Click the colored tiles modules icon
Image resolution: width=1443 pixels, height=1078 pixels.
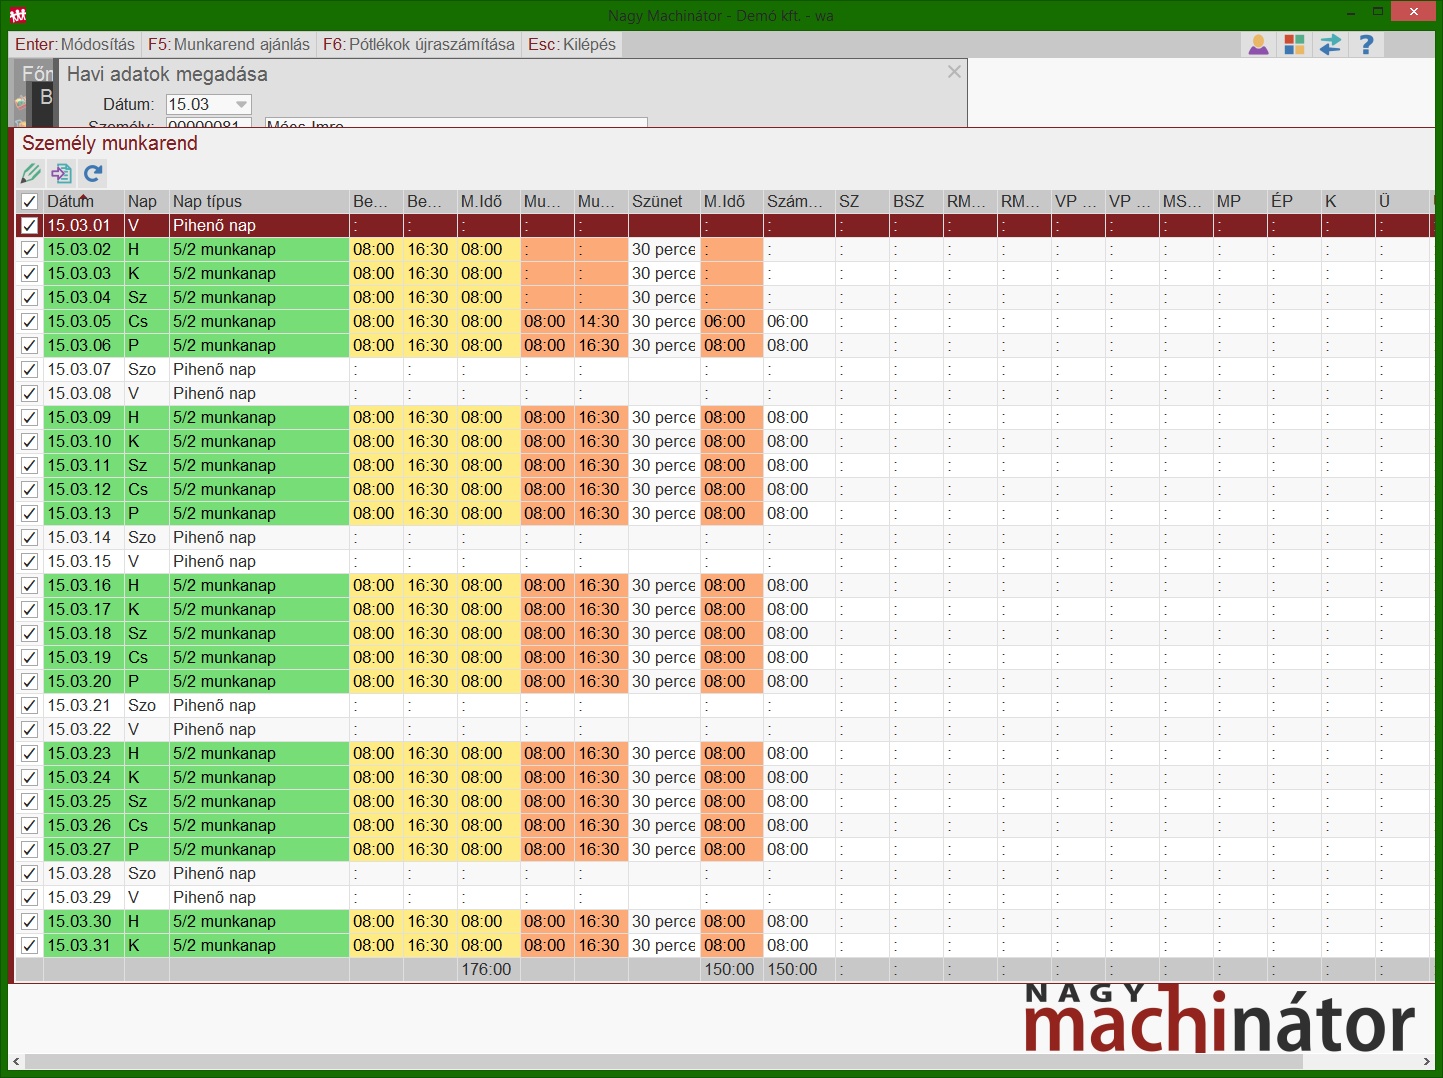click(1294, 45)
